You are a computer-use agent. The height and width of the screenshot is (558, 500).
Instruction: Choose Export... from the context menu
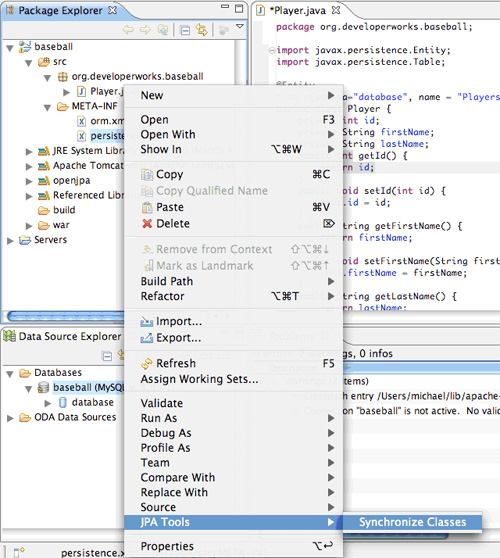click(233, 338)
